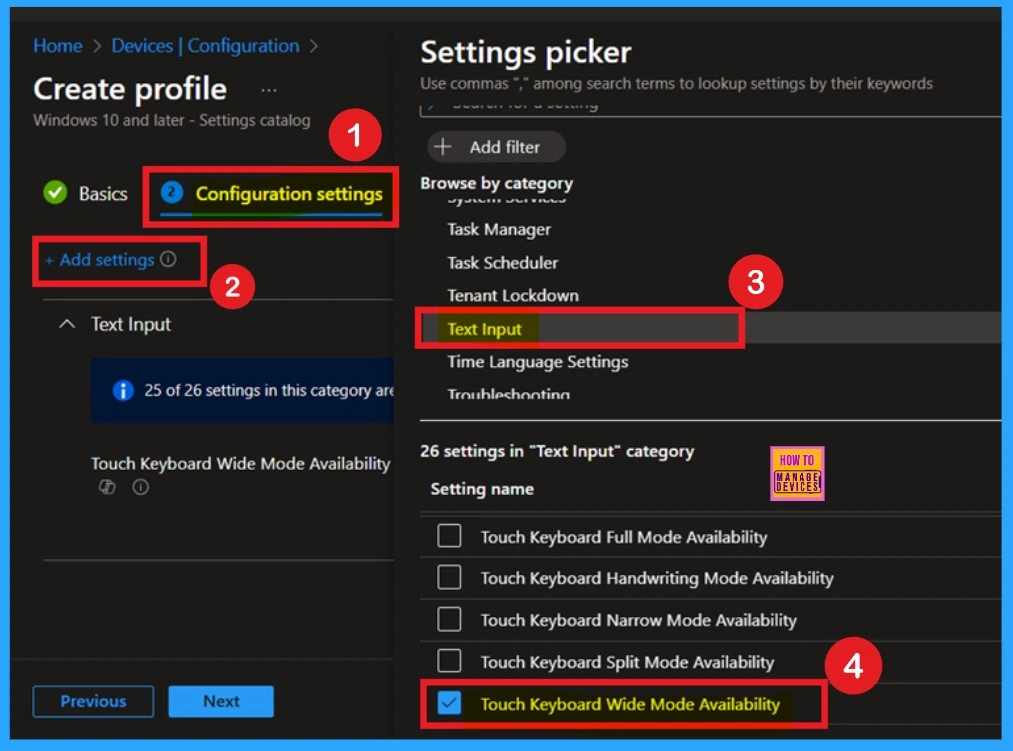Open Devices | Configuration breadcrumb link

[205, 46]
